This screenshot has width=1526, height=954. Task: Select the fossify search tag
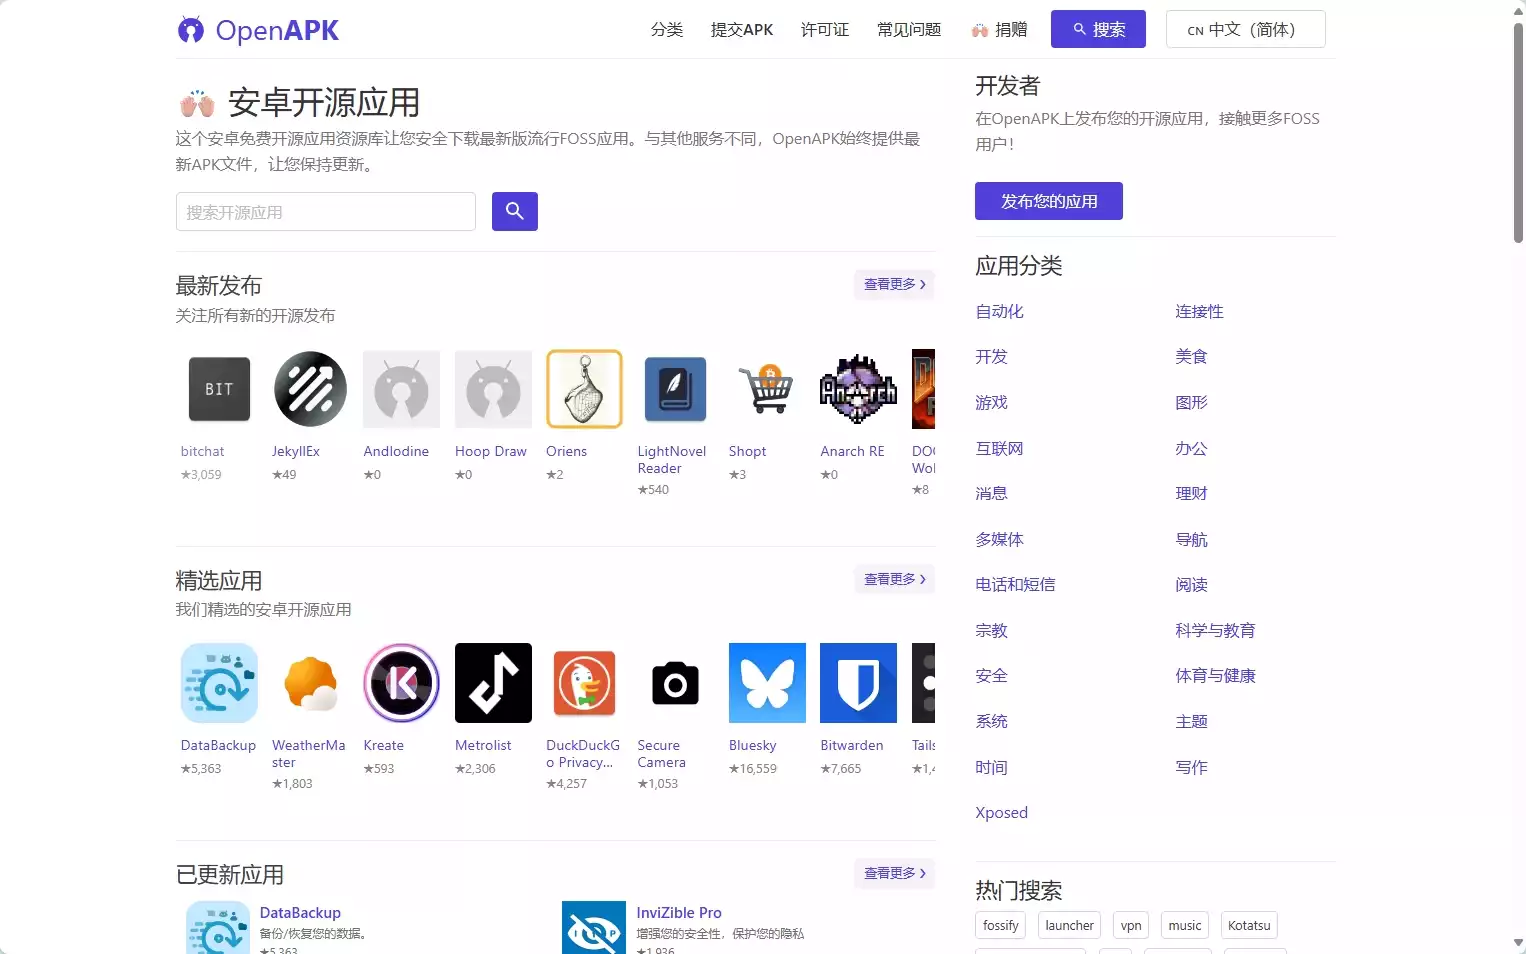click(x=1001, y=925)
